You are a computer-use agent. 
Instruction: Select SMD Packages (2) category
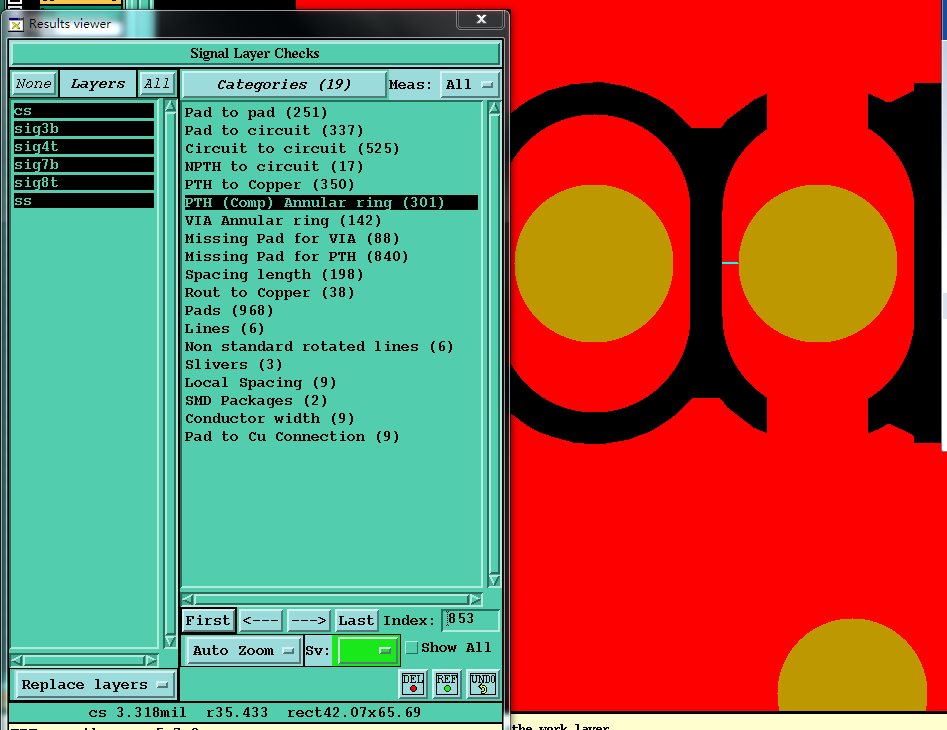tap(256, 401)
